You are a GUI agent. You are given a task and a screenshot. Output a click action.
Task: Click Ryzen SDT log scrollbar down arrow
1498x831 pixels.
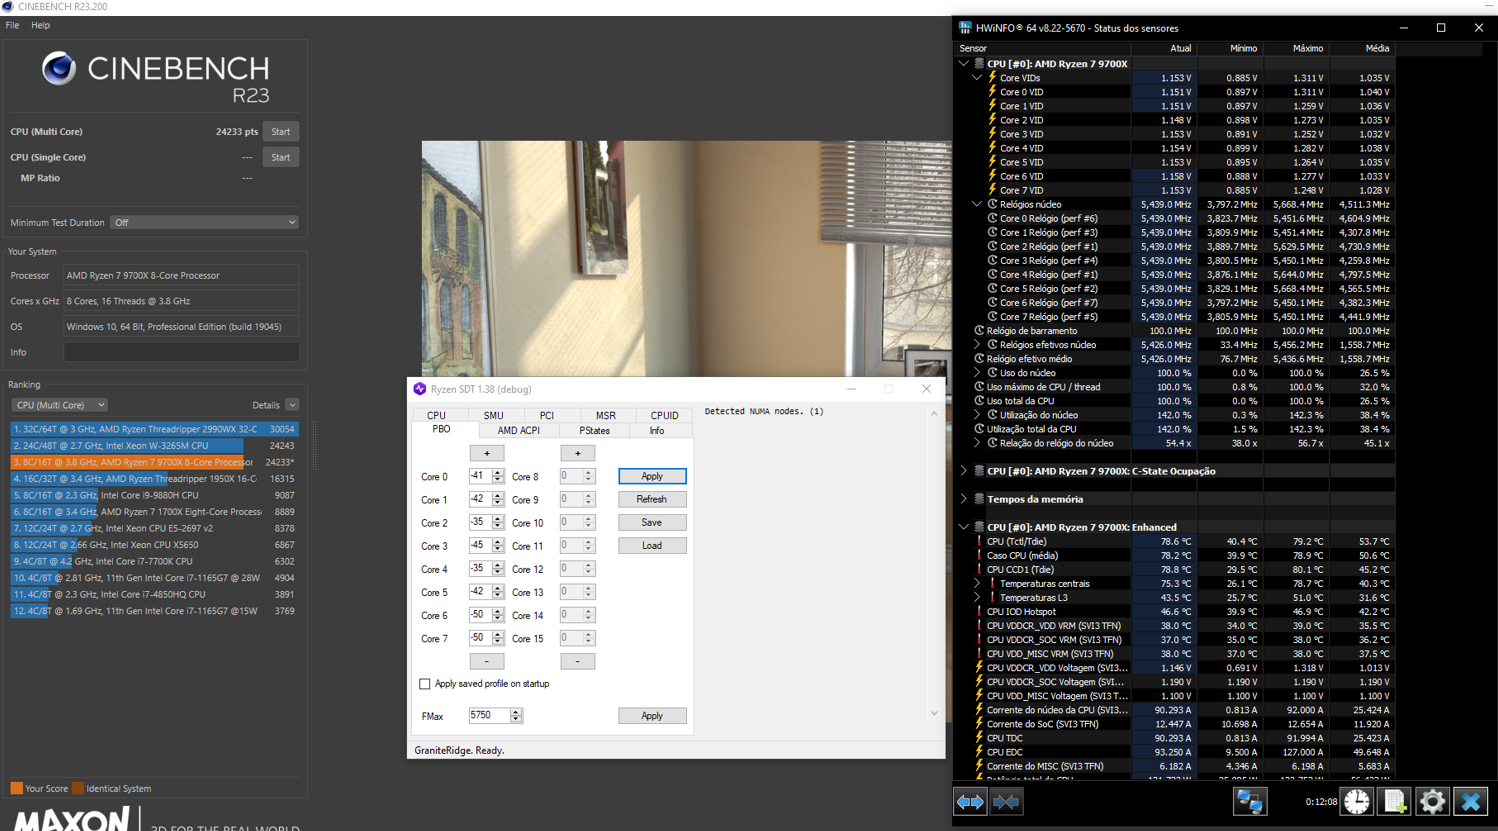934,714
